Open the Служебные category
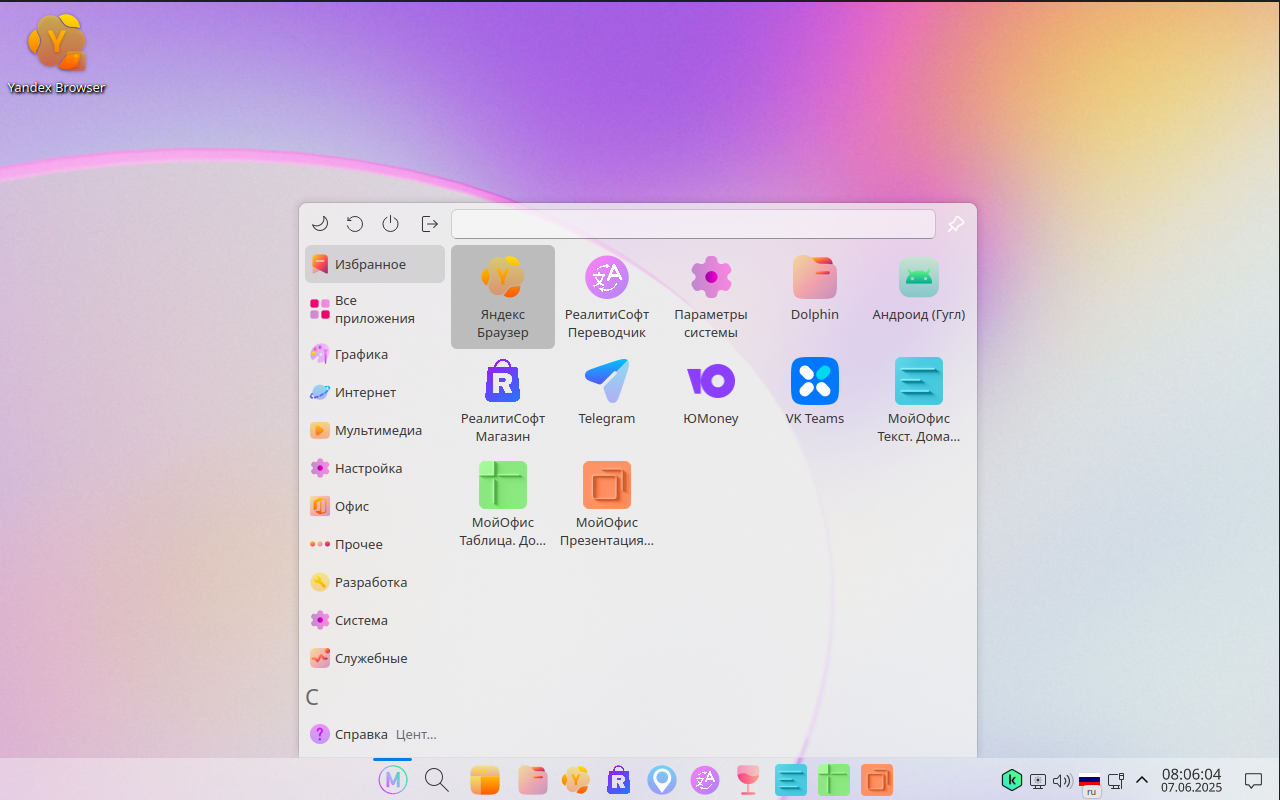 (375, 658)
